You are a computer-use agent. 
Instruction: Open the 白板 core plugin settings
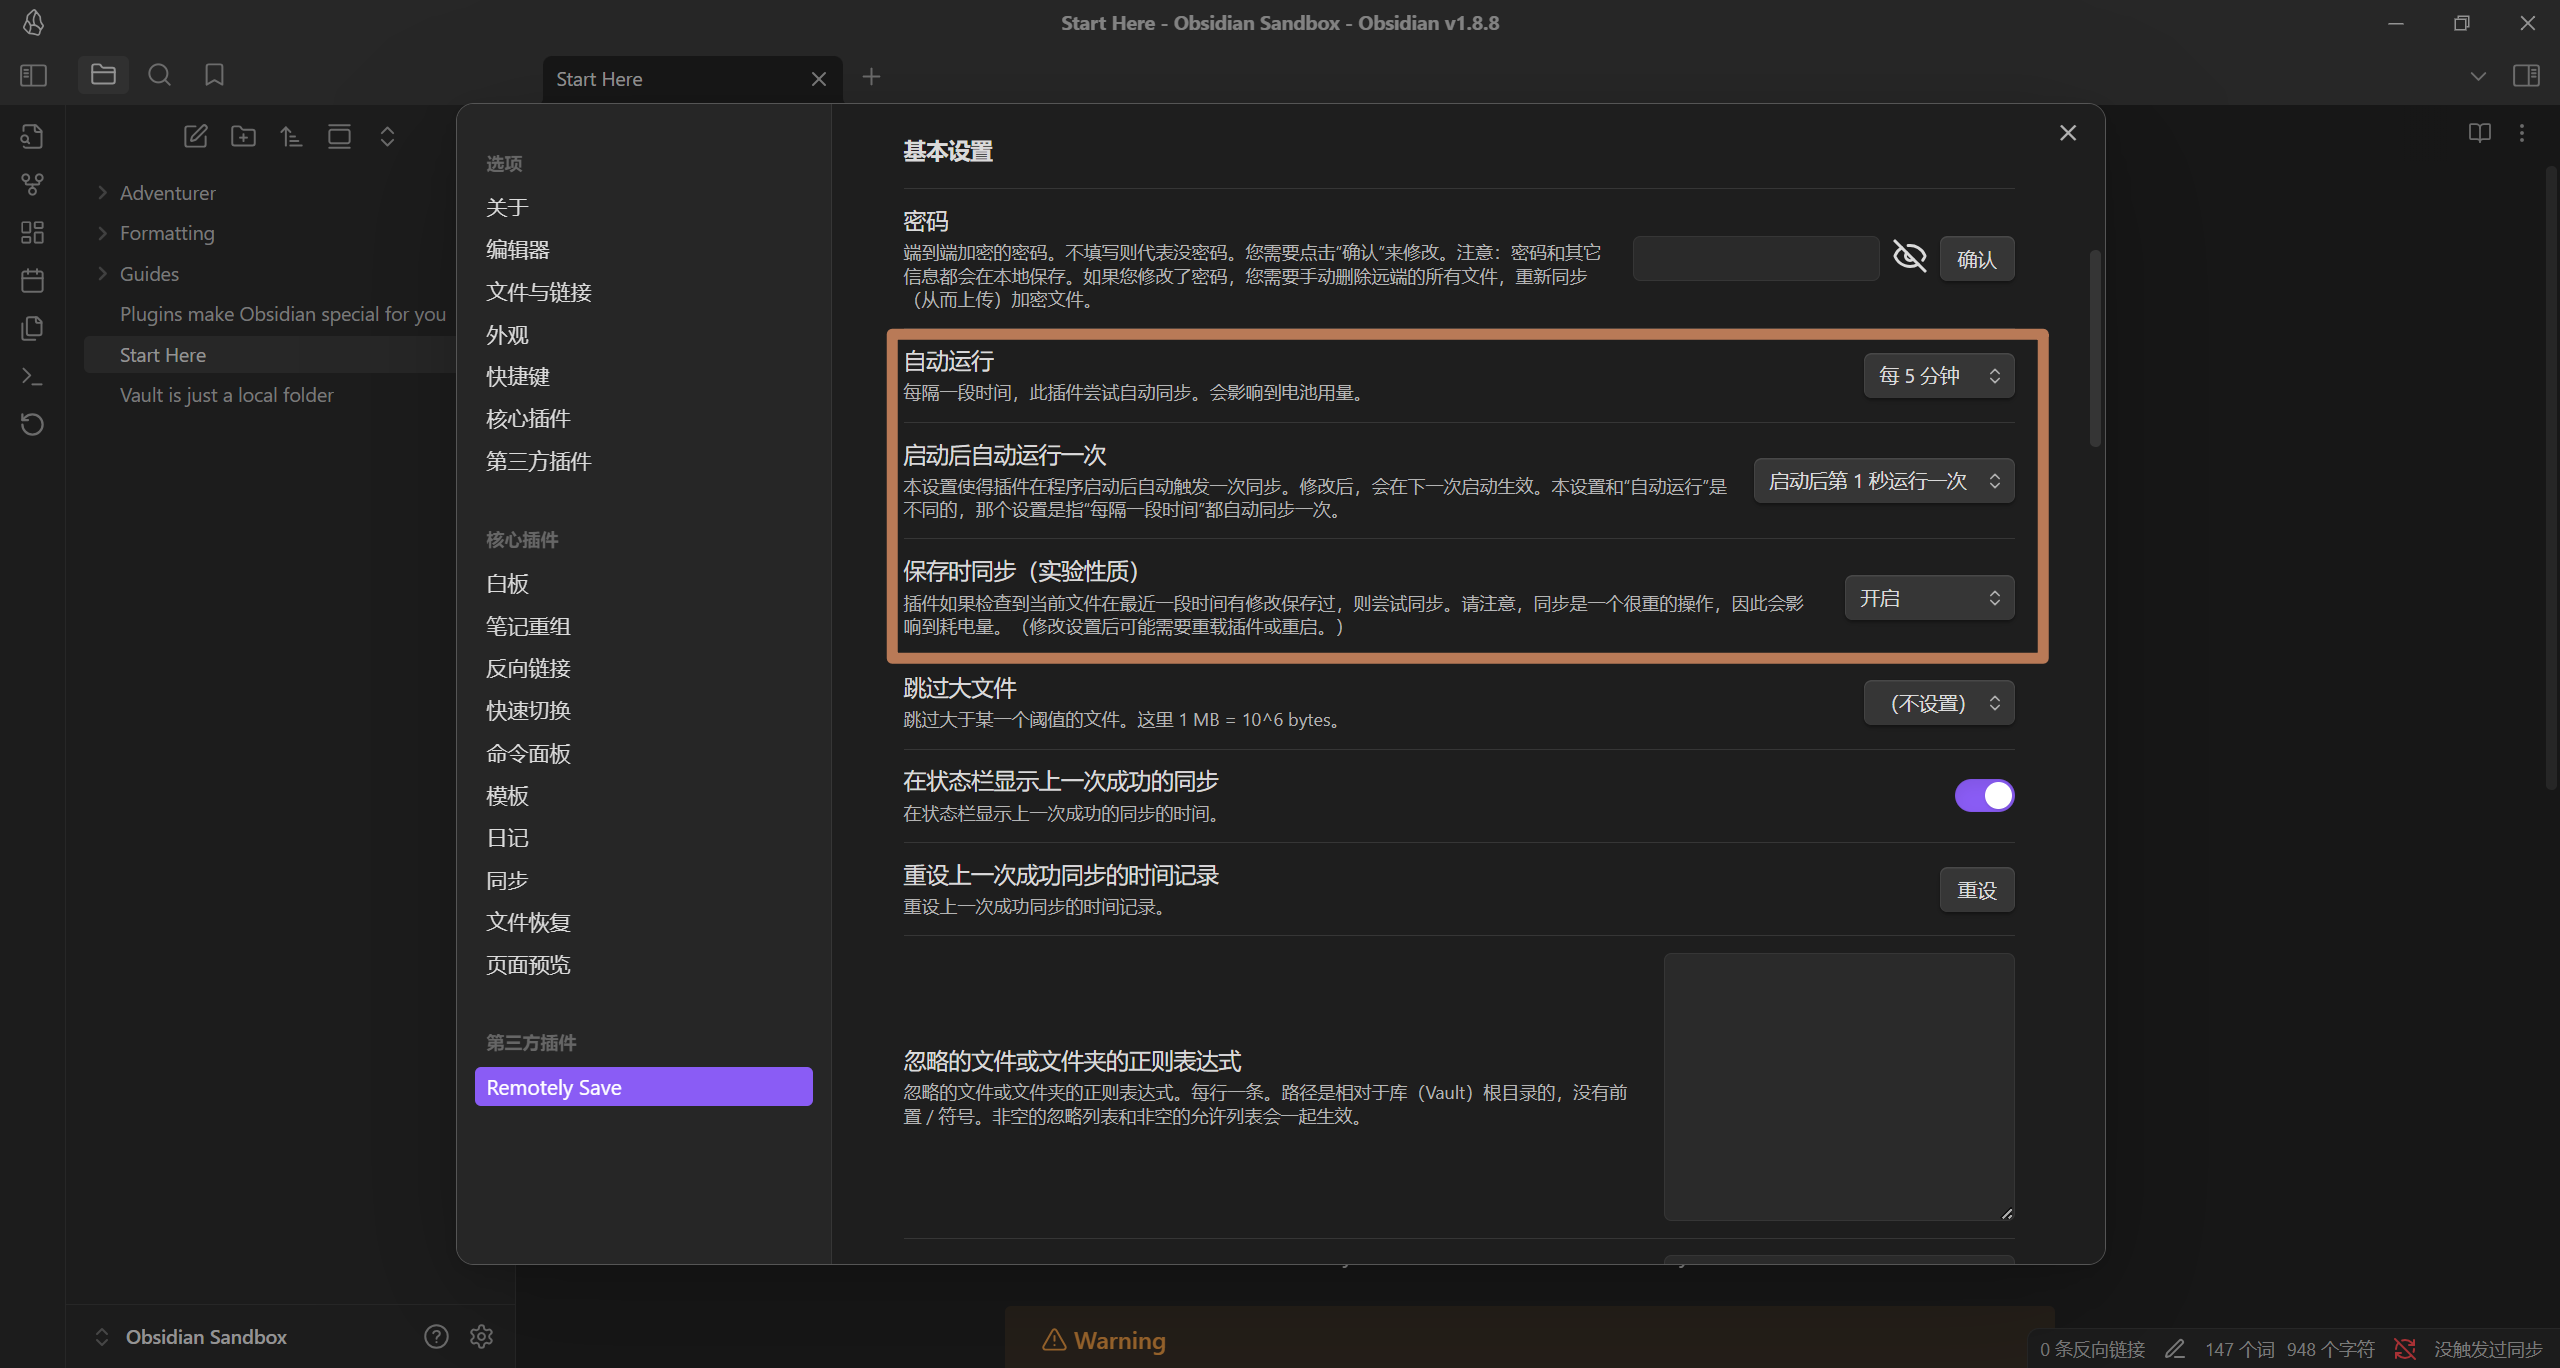click(x=507, y=584)
